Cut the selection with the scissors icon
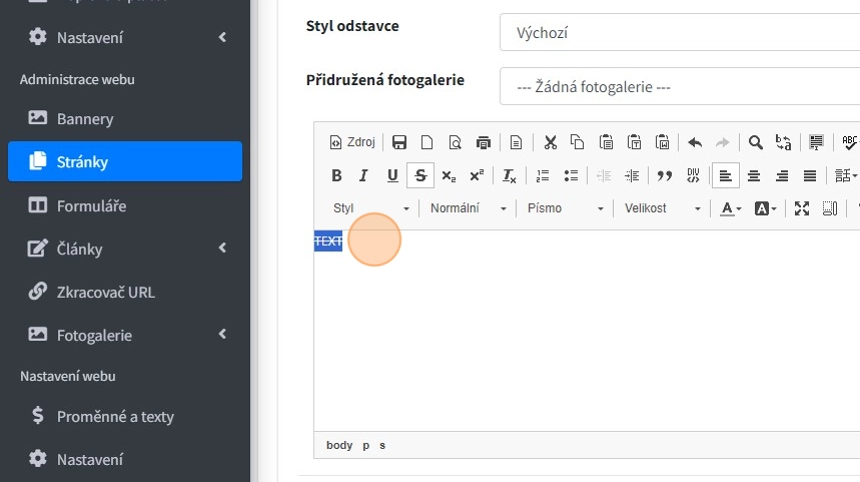 click(x=549, y=142)
